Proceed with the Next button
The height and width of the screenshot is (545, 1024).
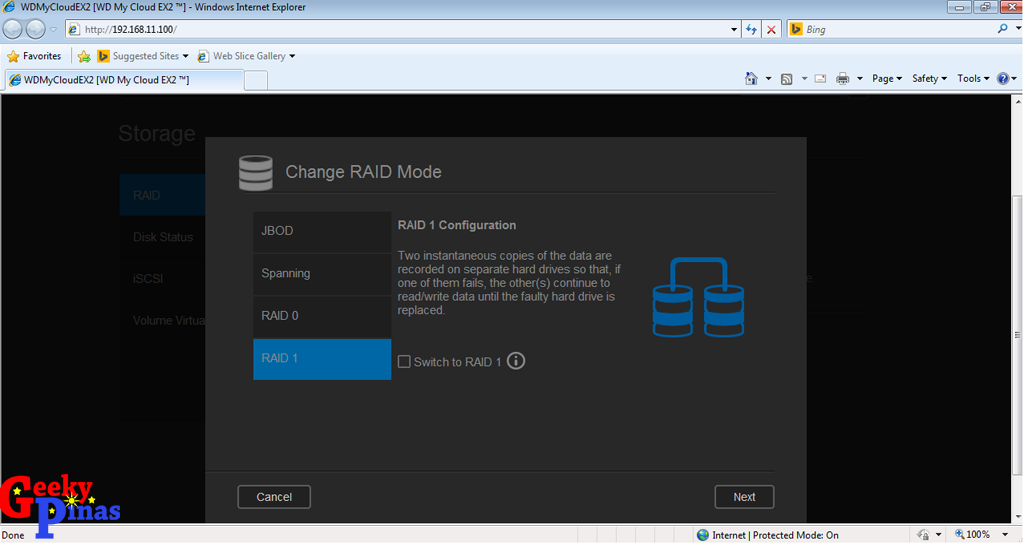[x=744, y=497]
